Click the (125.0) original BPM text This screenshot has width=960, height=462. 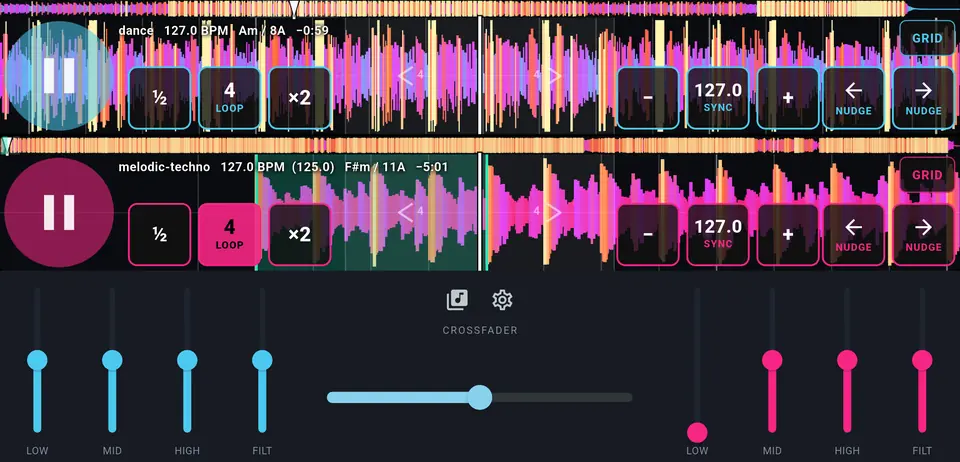pos(313,166)
